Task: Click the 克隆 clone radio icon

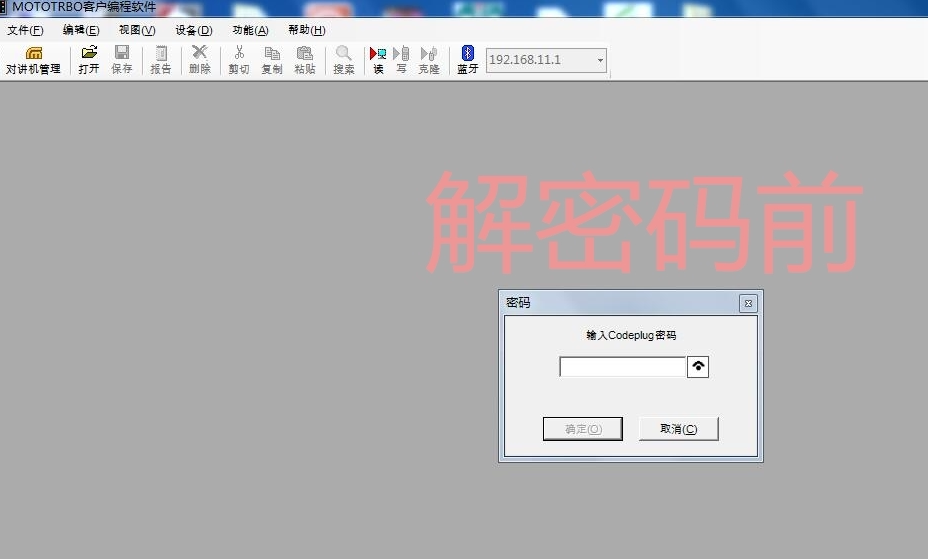Action: pos(429,60)
